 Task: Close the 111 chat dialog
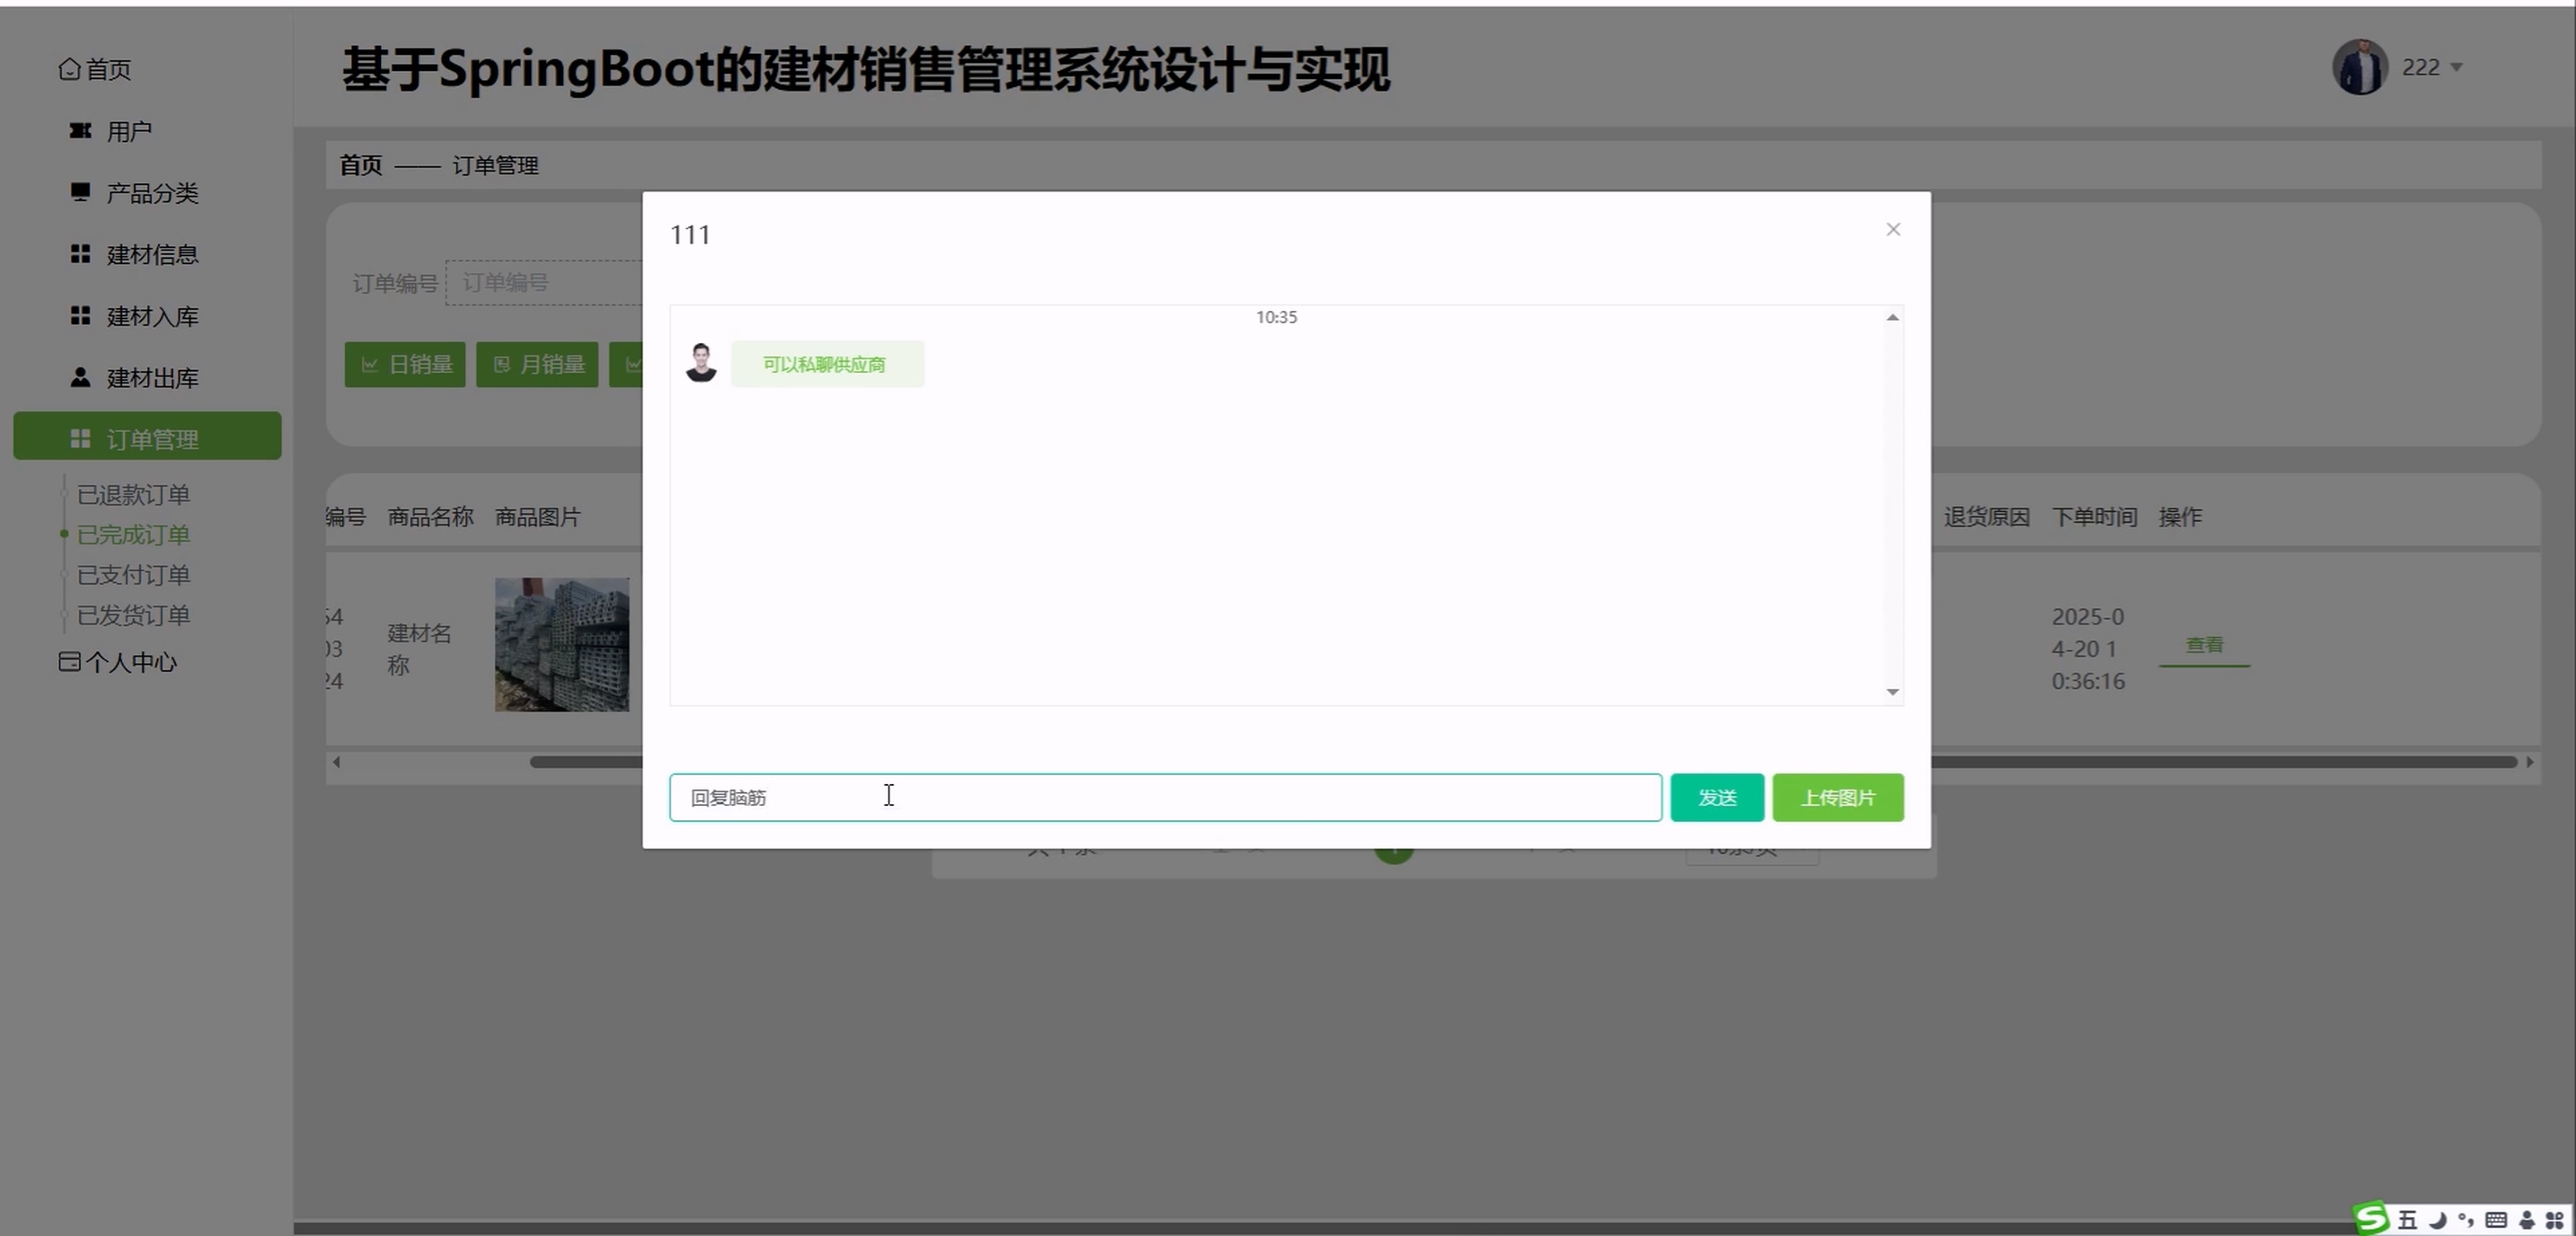coord(1892,230)
